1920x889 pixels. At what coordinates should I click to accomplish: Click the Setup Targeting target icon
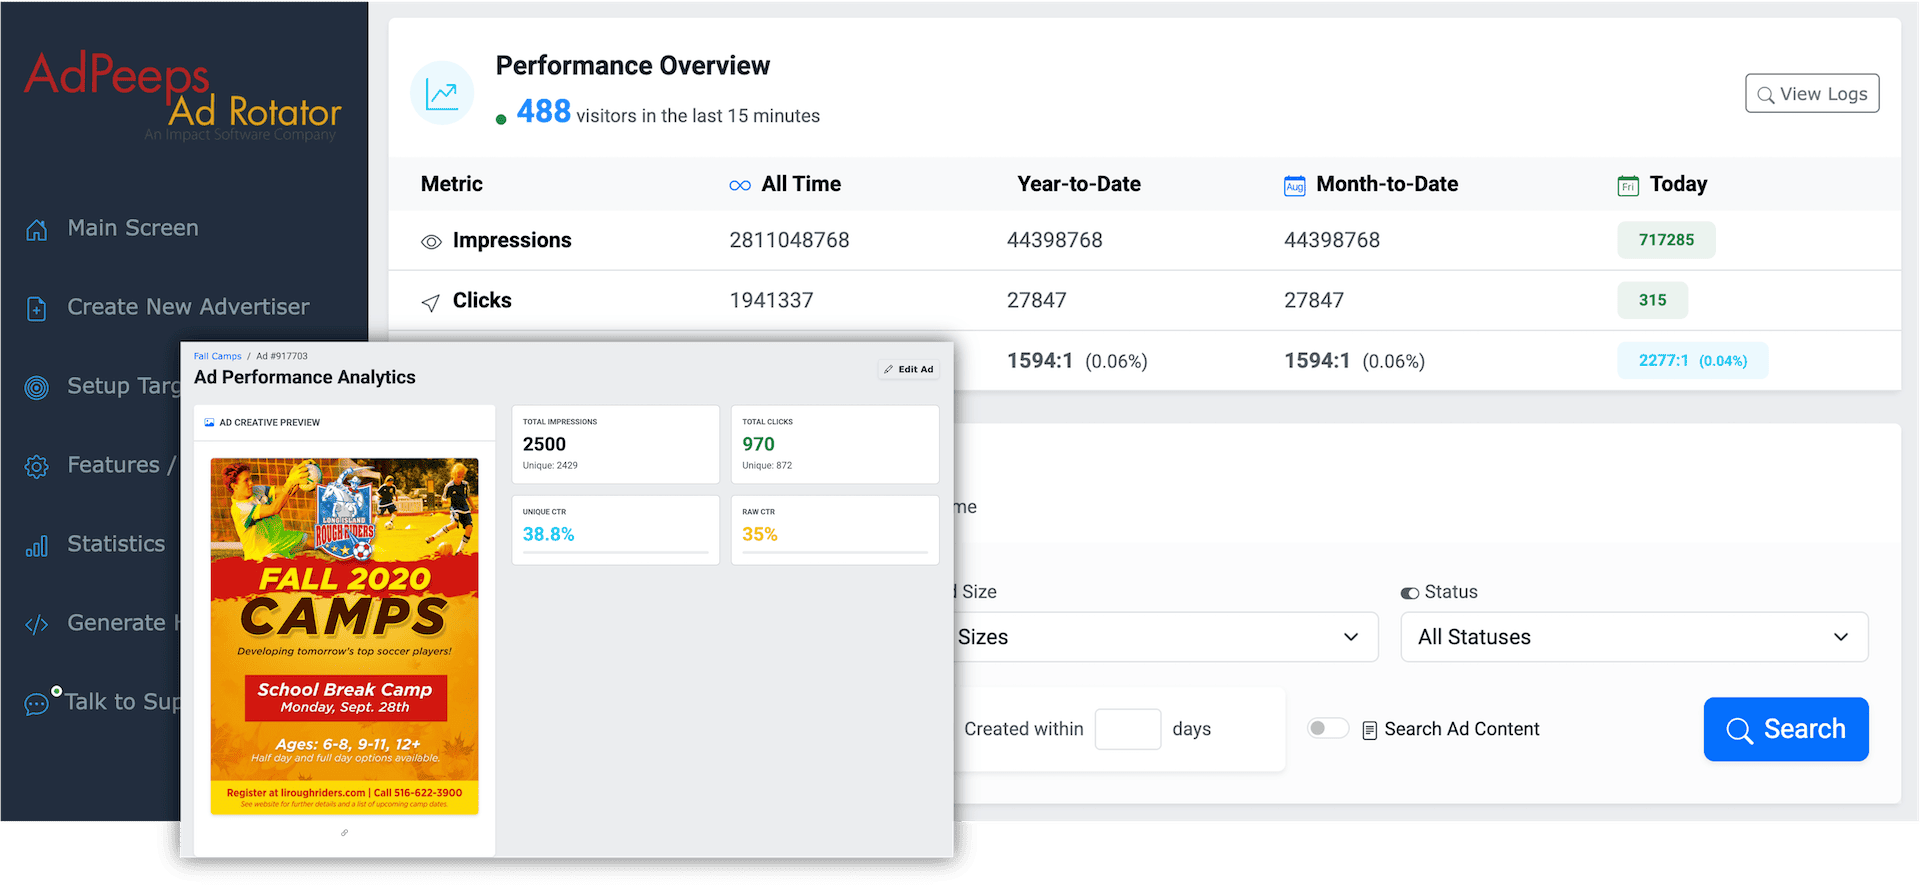click(37, 388)
